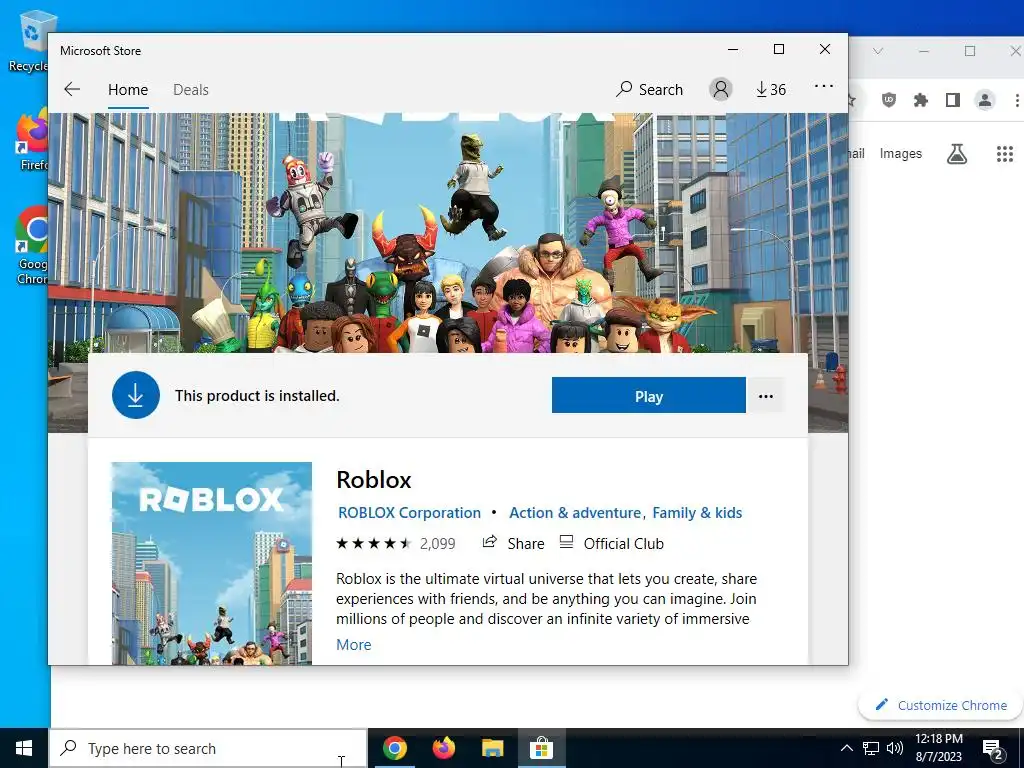This screenshot has width=1024, height=768.
Task: Click the taskbar search box
Action: (x=208, y=748)
